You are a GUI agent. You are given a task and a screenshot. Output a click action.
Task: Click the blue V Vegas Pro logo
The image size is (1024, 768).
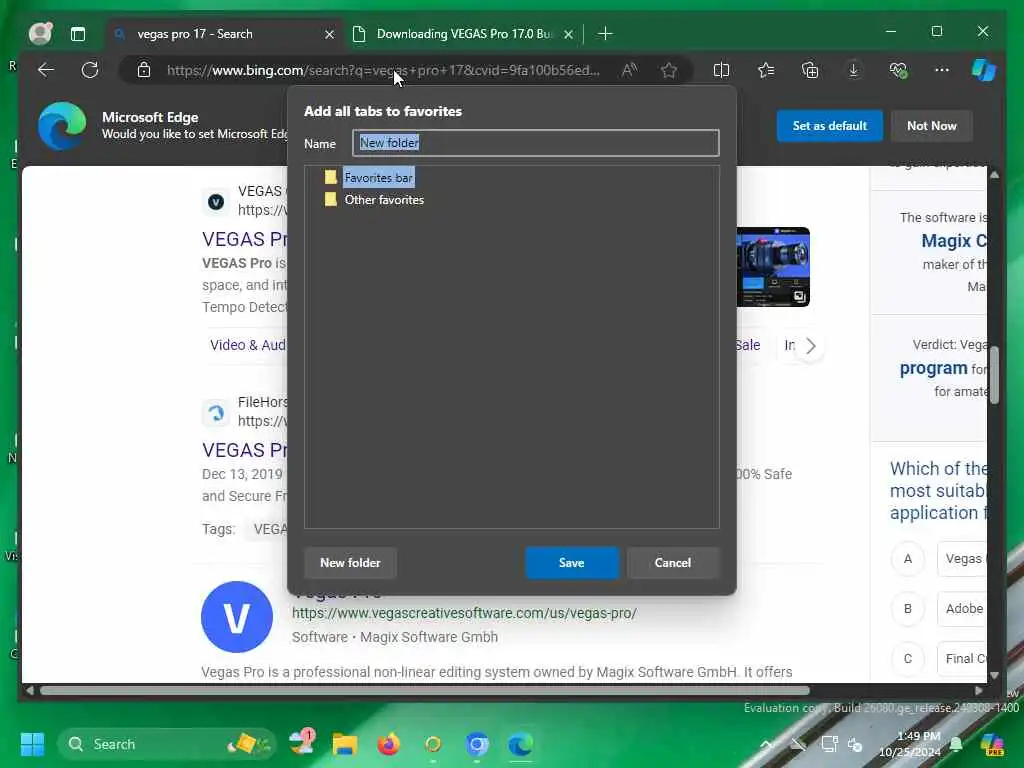click(236, 616)
